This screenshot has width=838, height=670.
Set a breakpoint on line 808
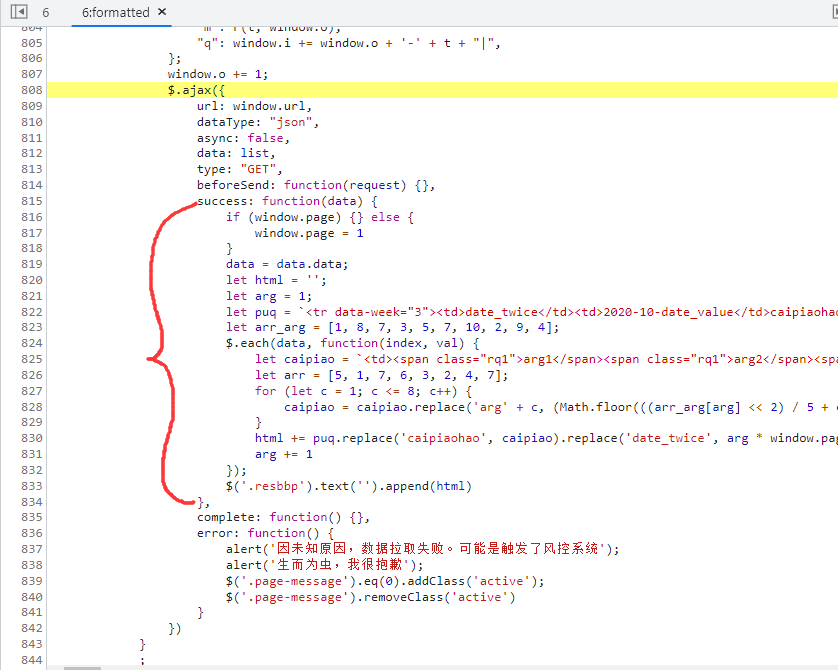[x=31, y=90]
